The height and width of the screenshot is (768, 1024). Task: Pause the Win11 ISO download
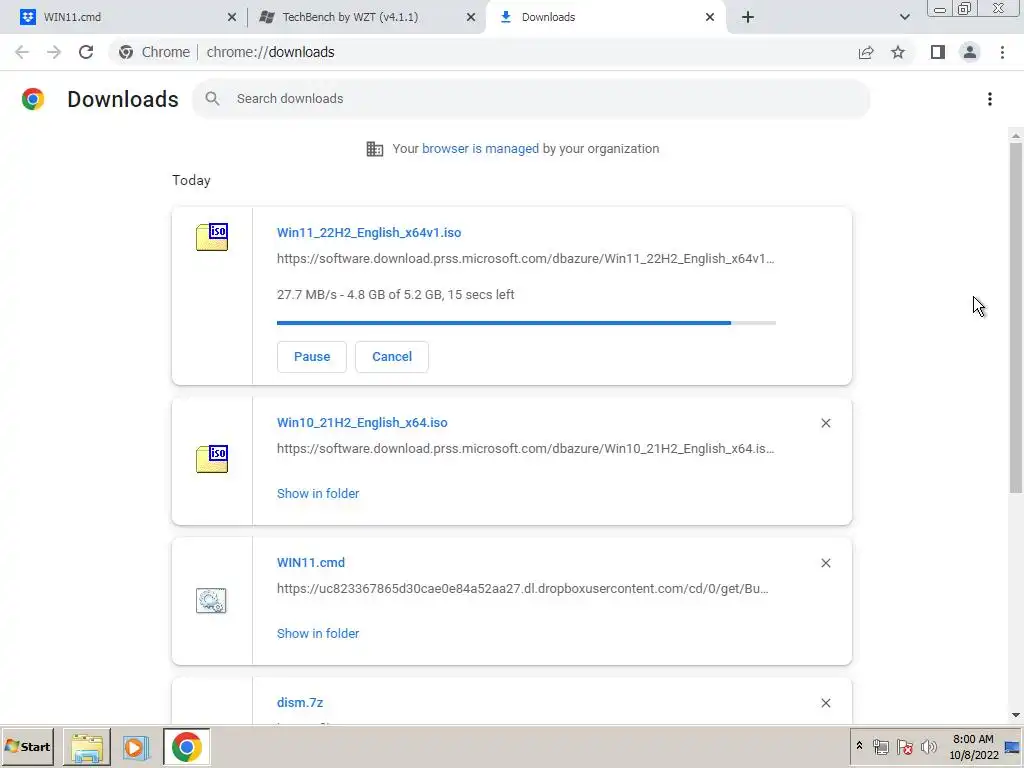[312, 357]
